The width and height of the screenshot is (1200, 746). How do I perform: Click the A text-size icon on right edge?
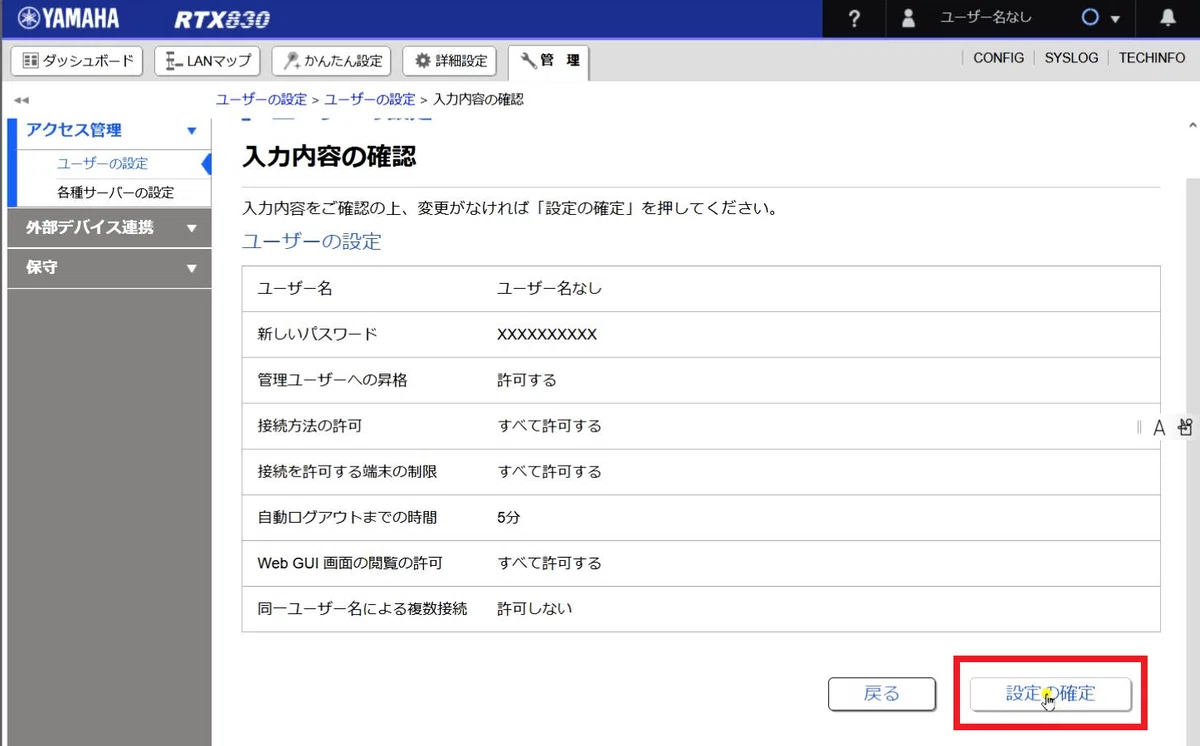click(x=1159, y=428)
